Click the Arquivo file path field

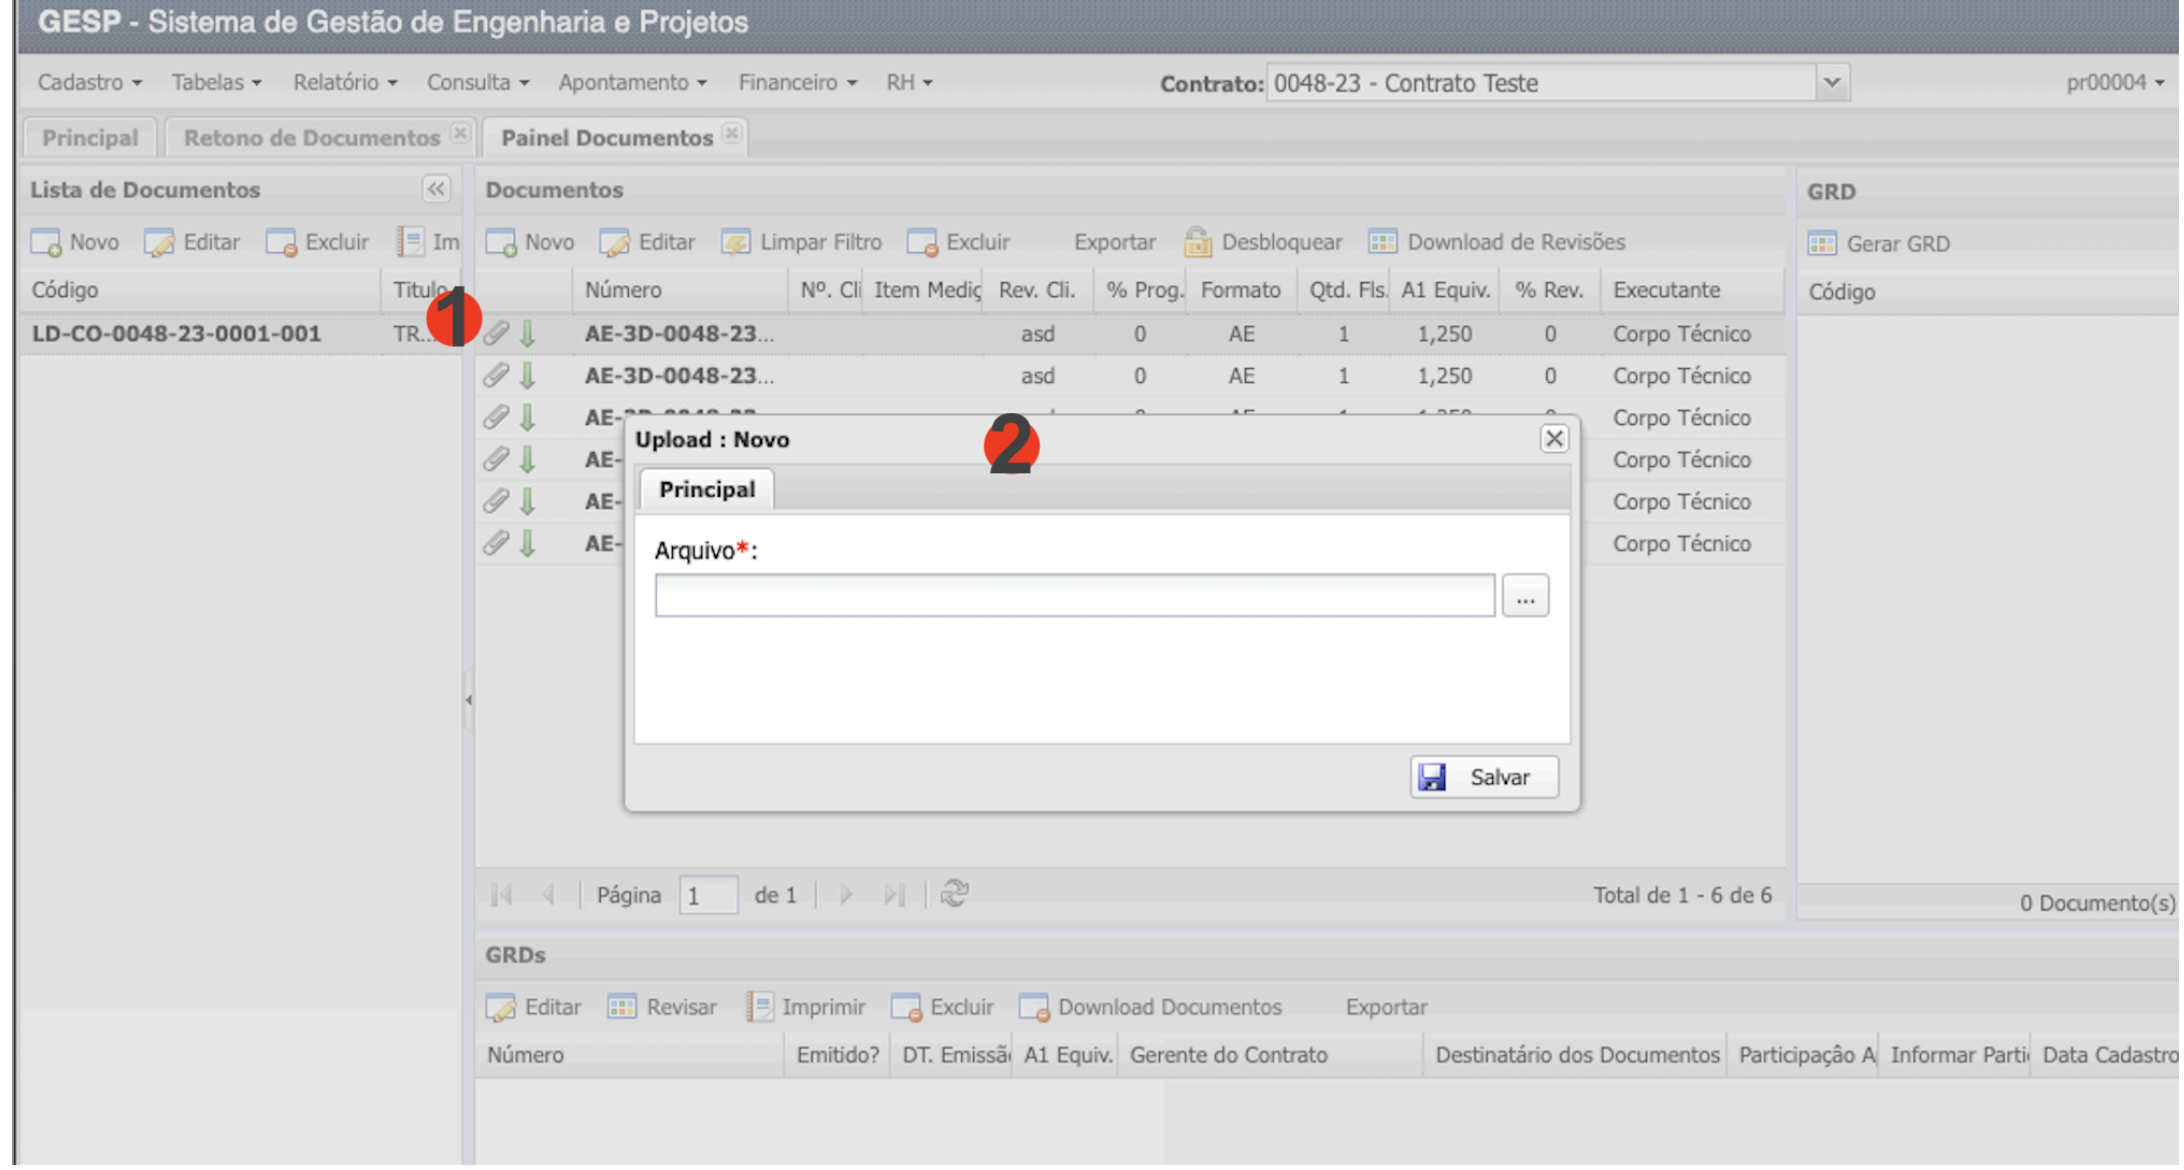tap(1075, 597)
